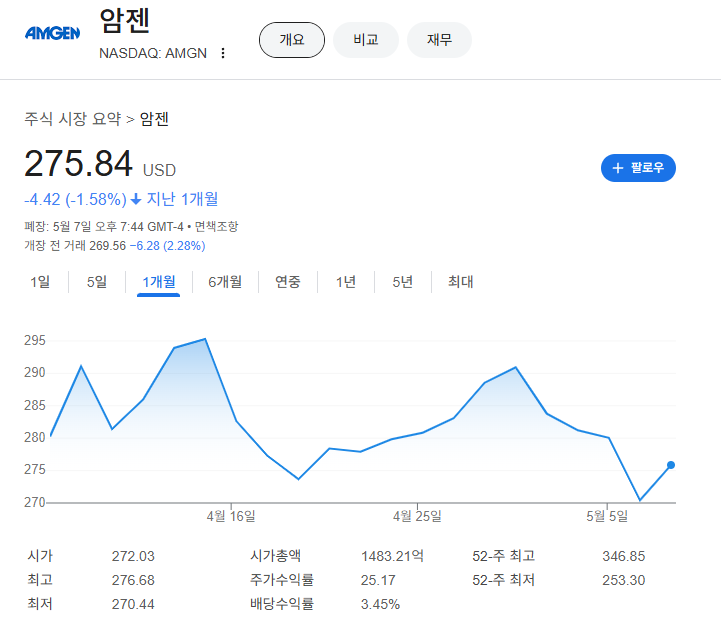
Task: Select the 5년 time range
Action: coord(403,281)
